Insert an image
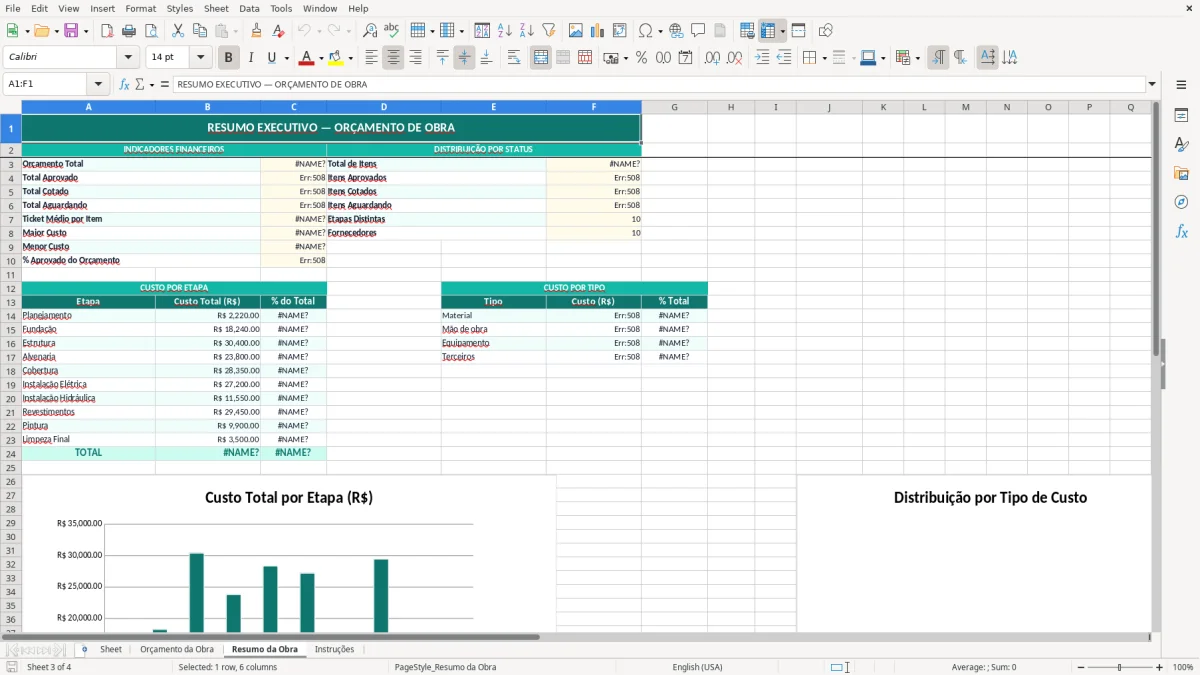The image size is (1200, 675). [575, 31]
